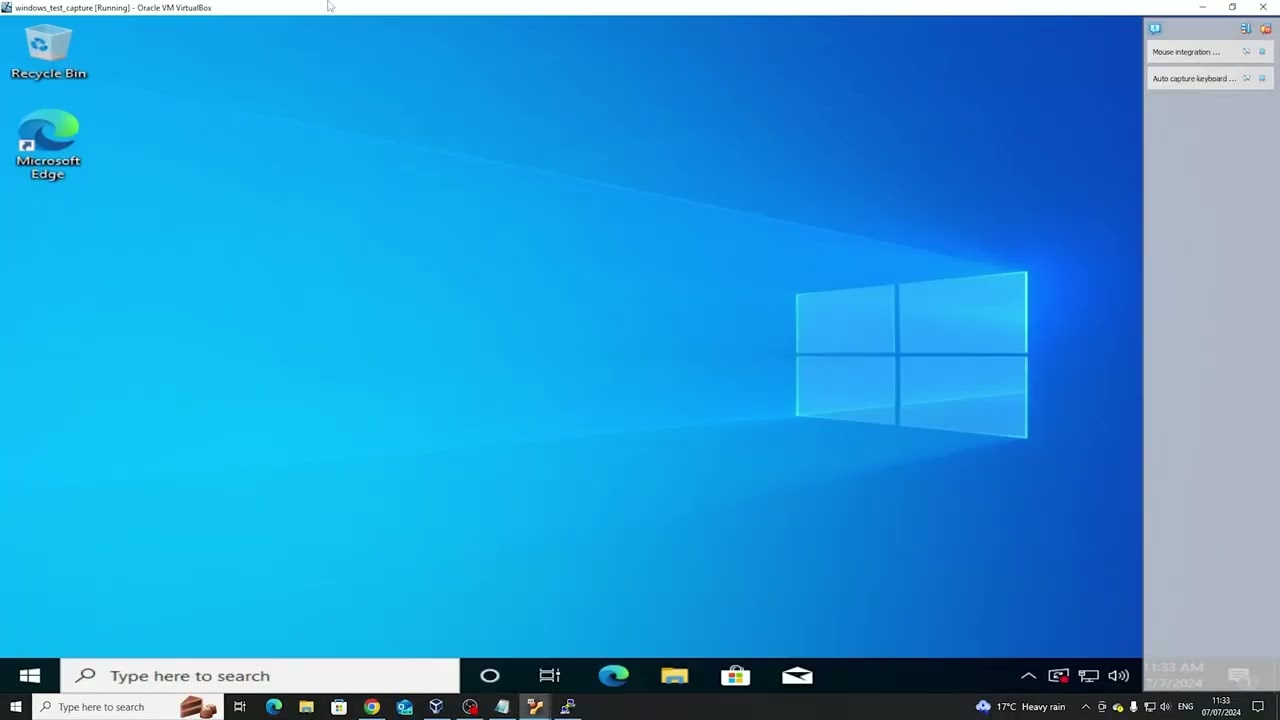1280x720 pixels.
Task: Select the Microsoft Edge desktop shortcut
Action: pos(48,146)
